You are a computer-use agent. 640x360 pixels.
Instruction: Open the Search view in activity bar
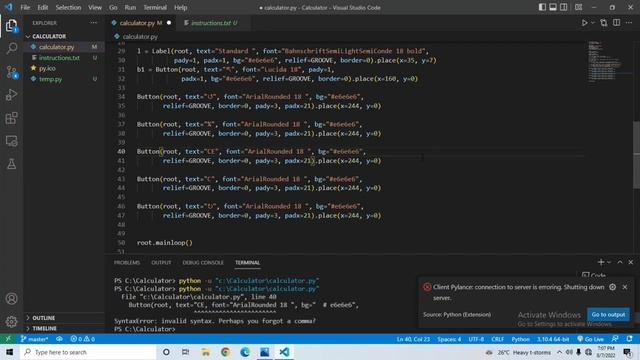point(11,48)
